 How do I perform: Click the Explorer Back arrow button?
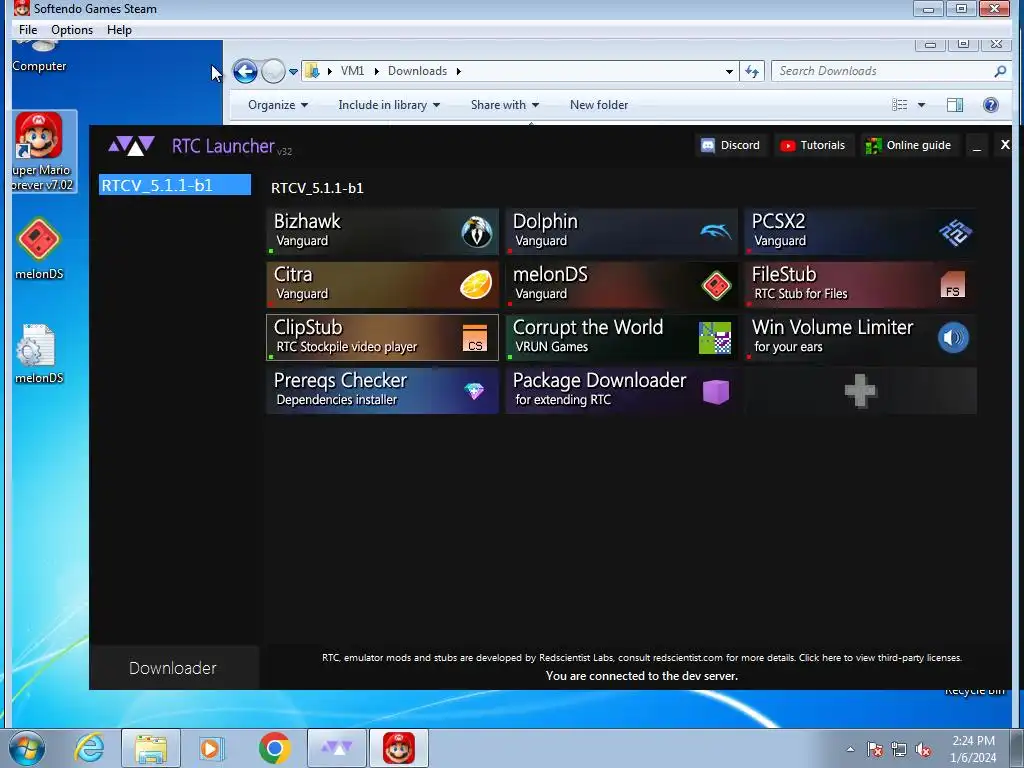coord(245,71)
